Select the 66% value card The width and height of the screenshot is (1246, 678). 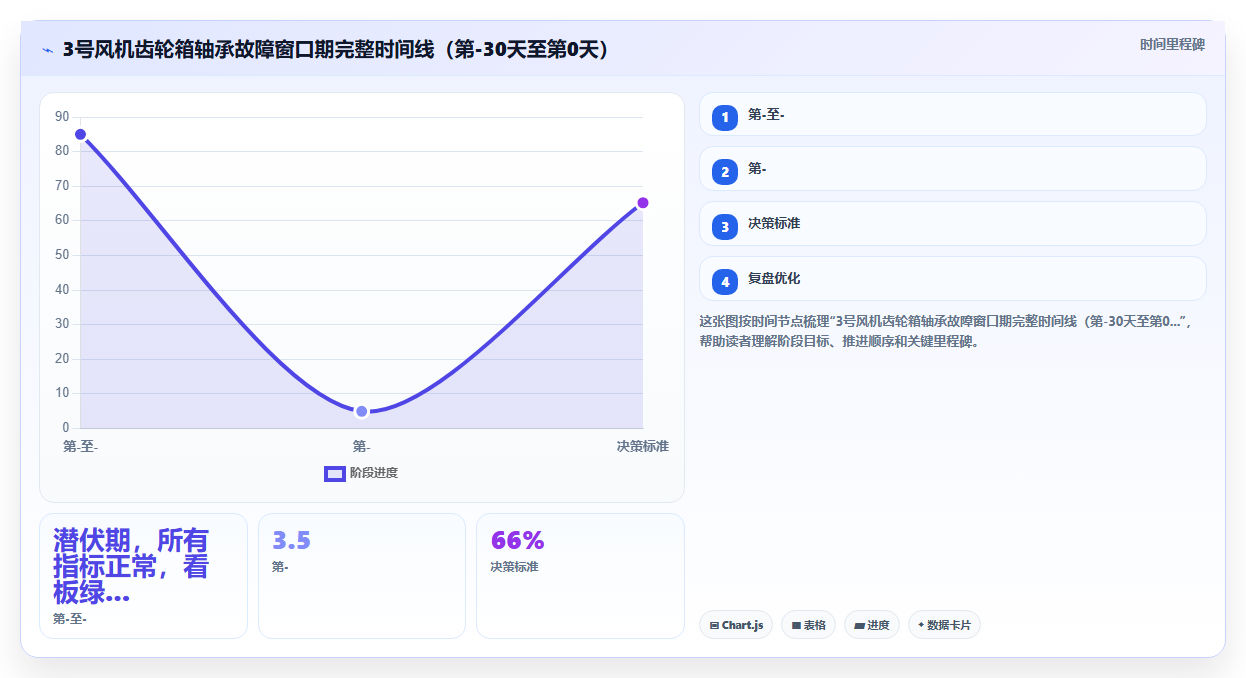pos(580,575)
